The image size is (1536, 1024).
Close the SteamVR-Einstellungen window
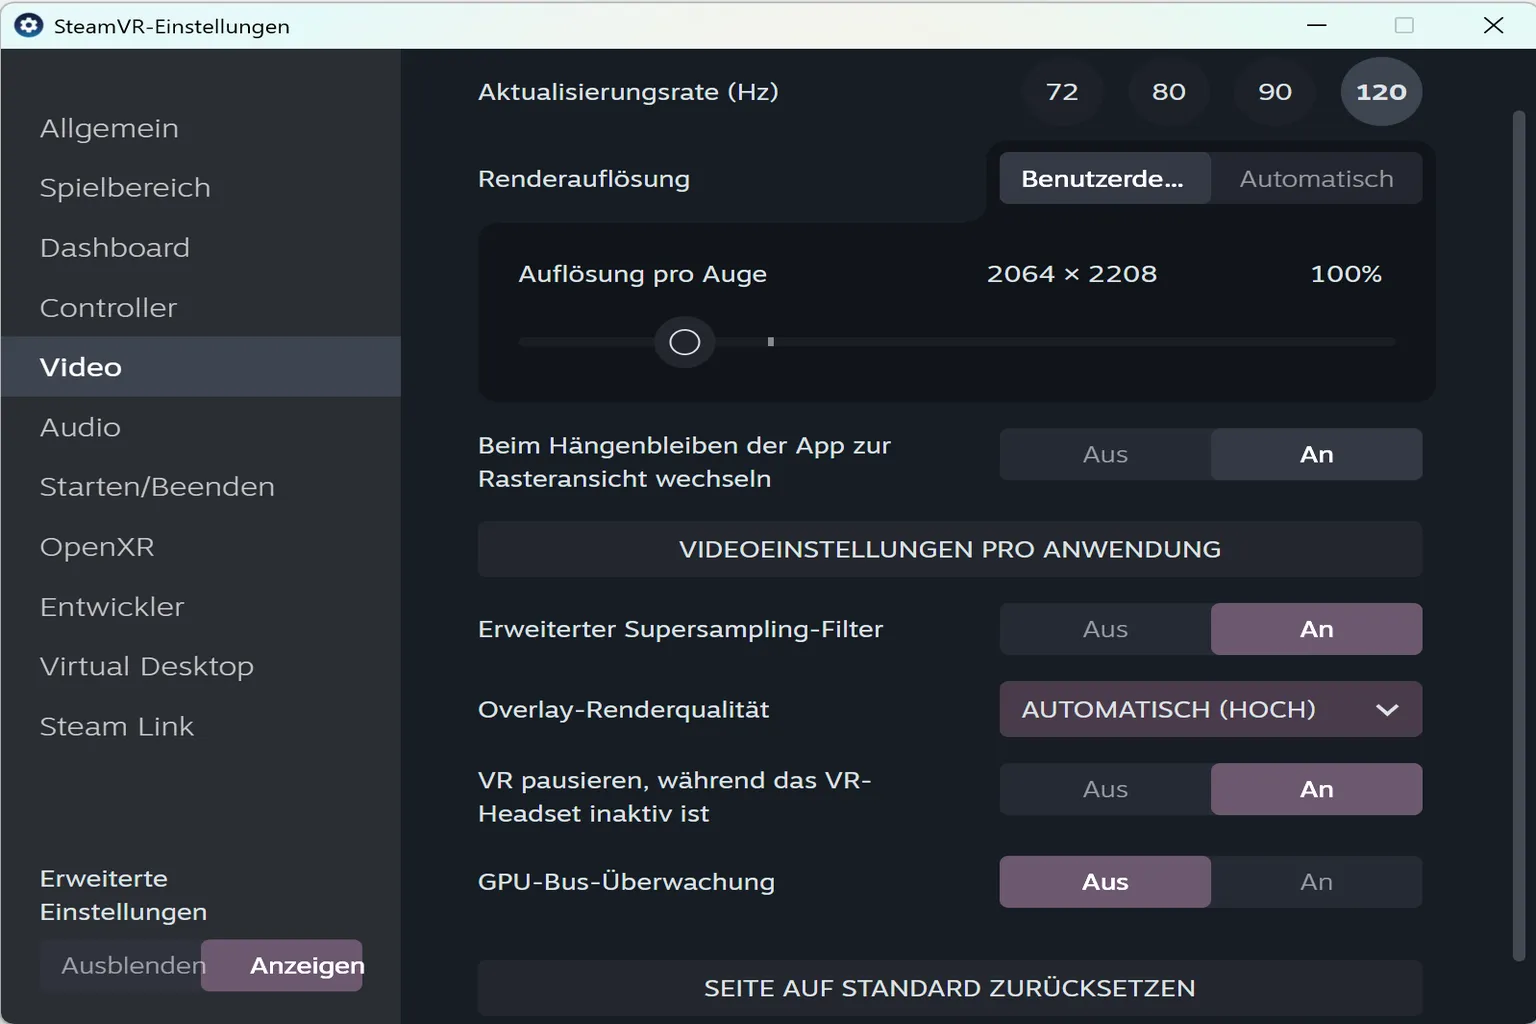(1493, 25)
